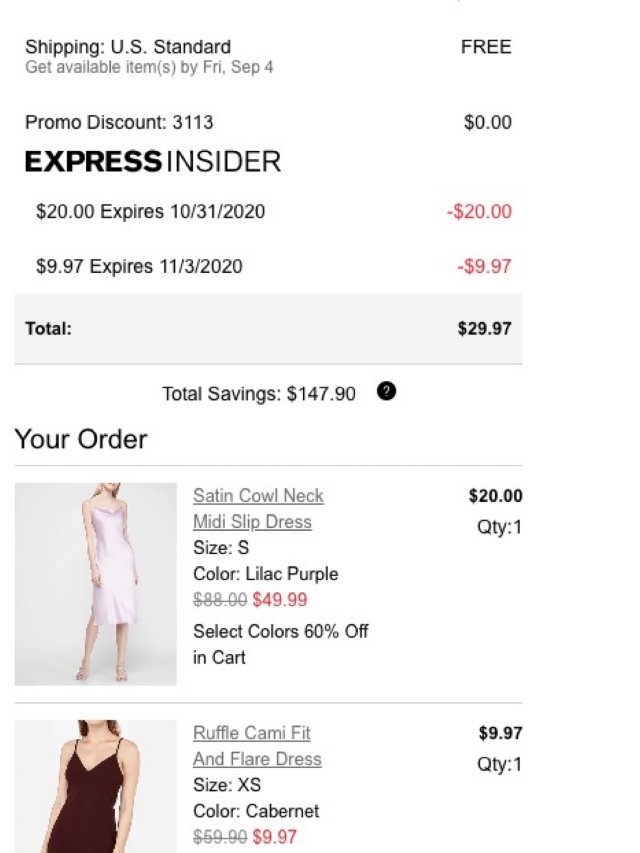The image size is (640, 853).
Task: Open the Satin Cowl Neck Midi Slip Dress link
Action: pyautogui.click(x=258, y=509)
